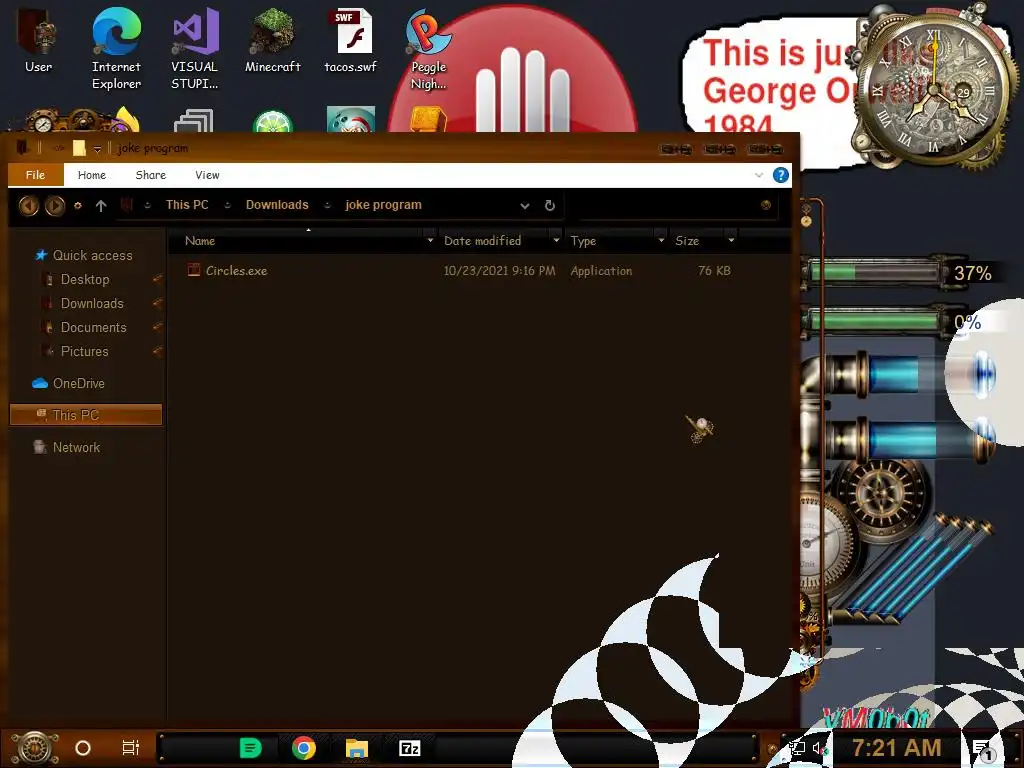Open the File menu tab

pos(35,175)
